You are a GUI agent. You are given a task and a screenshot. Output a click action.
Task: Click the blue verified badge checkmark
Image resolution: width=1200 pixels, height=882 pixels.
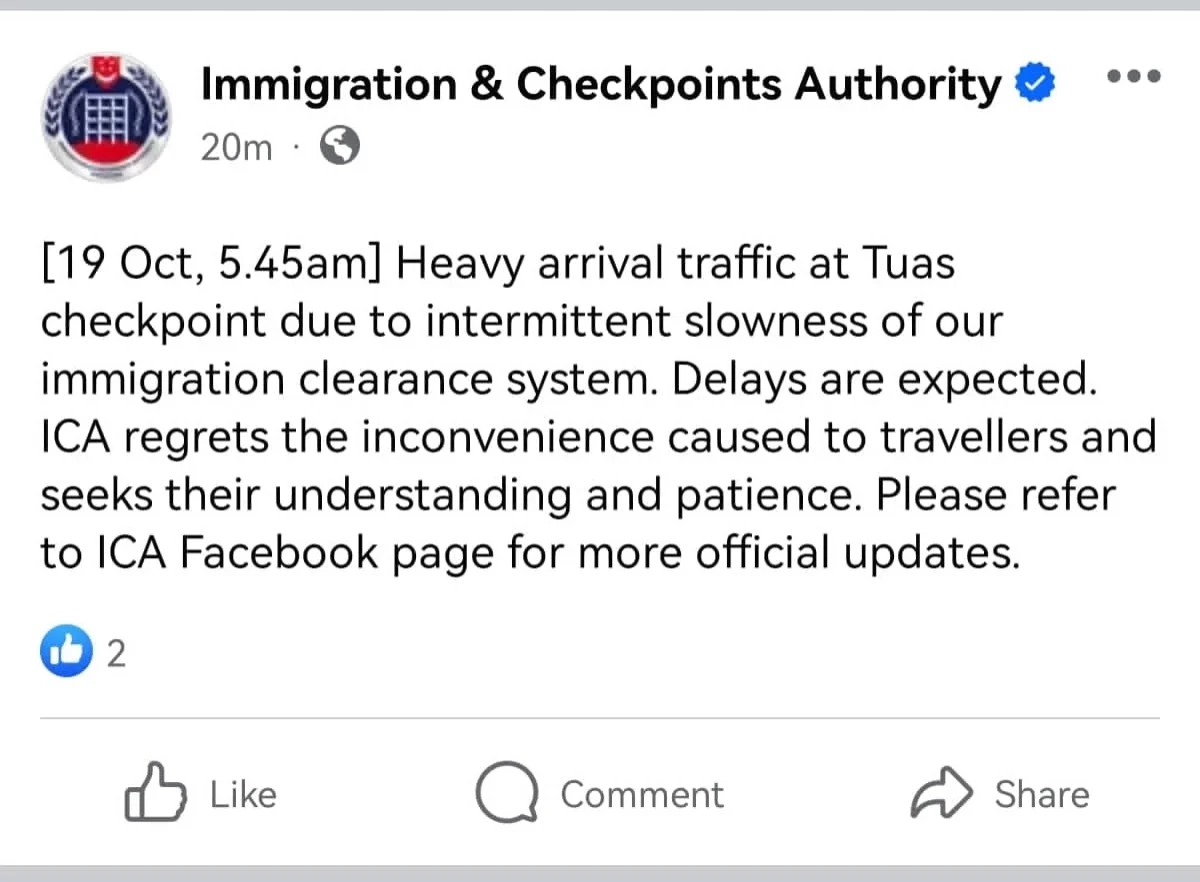(1036, 85)
